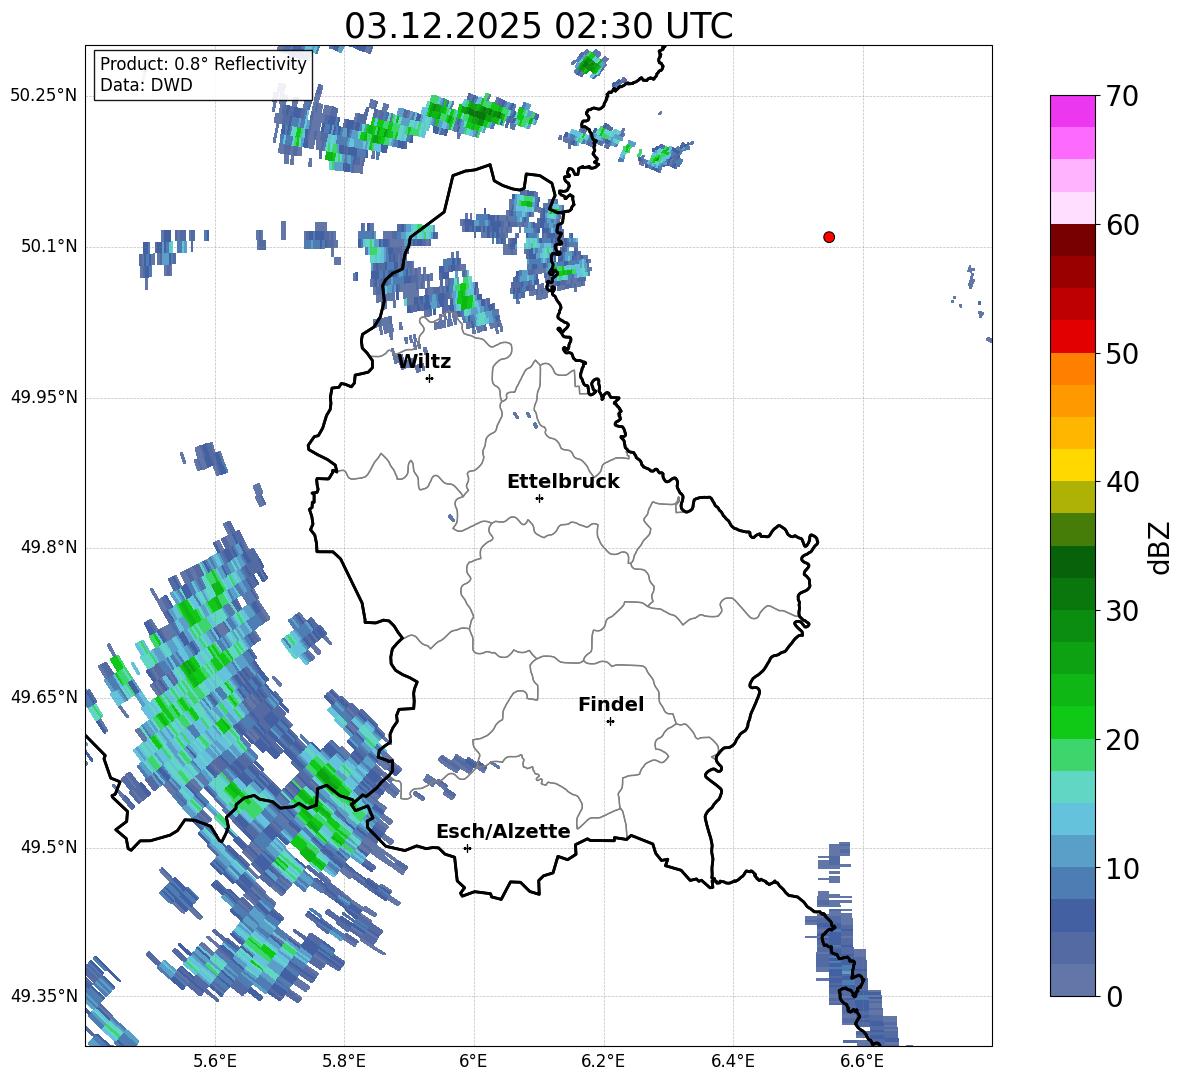Click the 70 tick on the colorbar
Image resolution: width=1184 pixels, height=1081 pixels.
pos(1122,97)
